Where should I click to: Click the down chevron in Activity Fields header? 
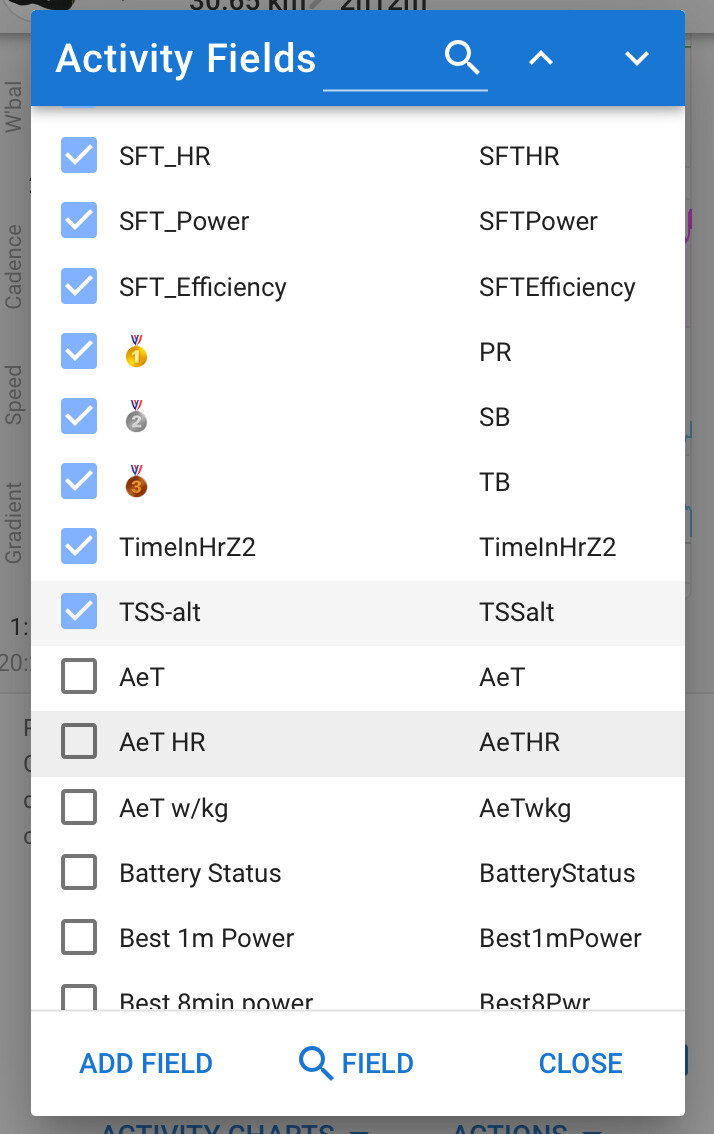[637, 58]
